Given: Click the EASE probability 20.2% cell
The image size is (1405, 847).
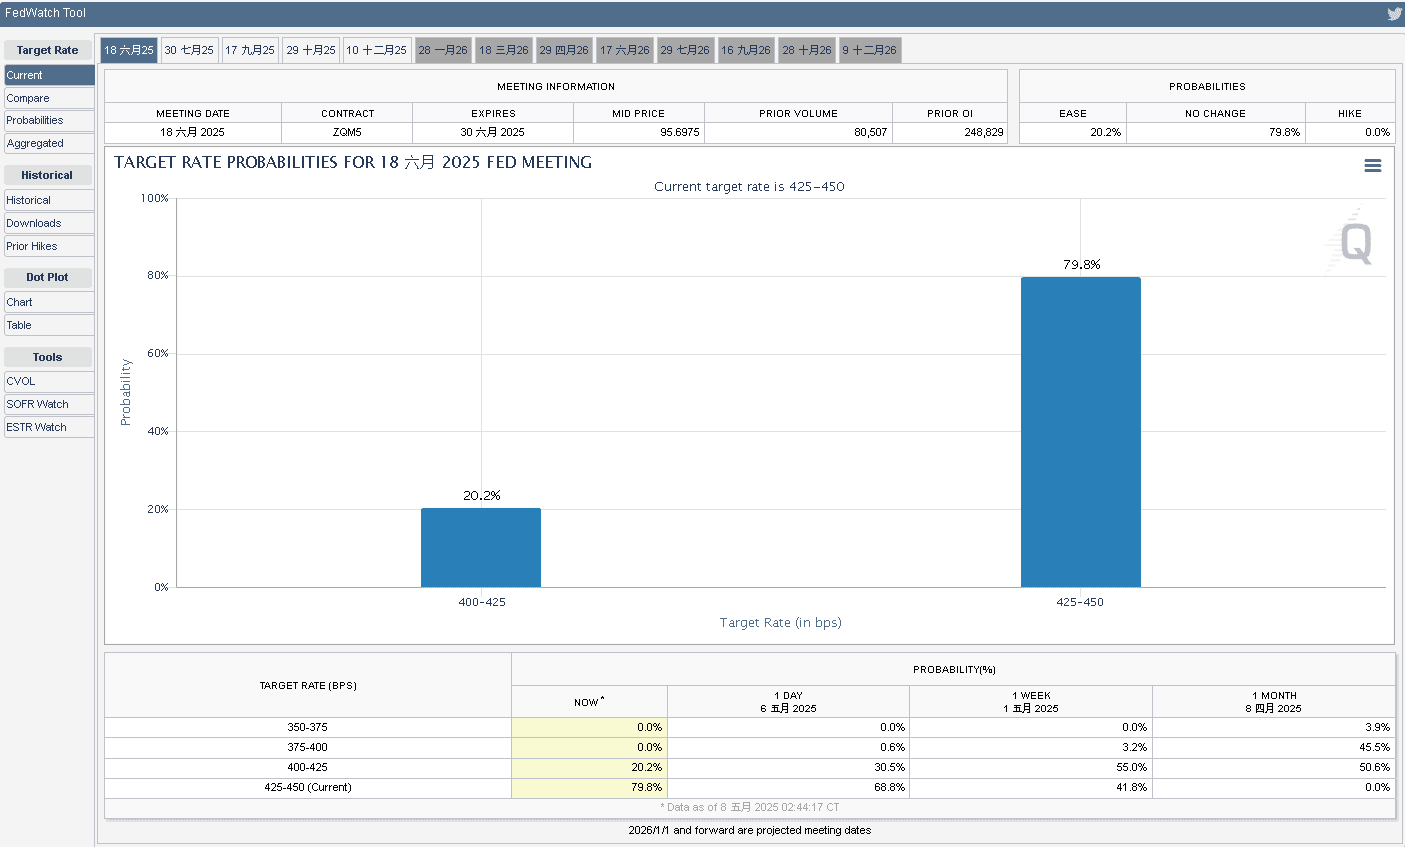Looking at the screenshot, I should [1073, 132].
